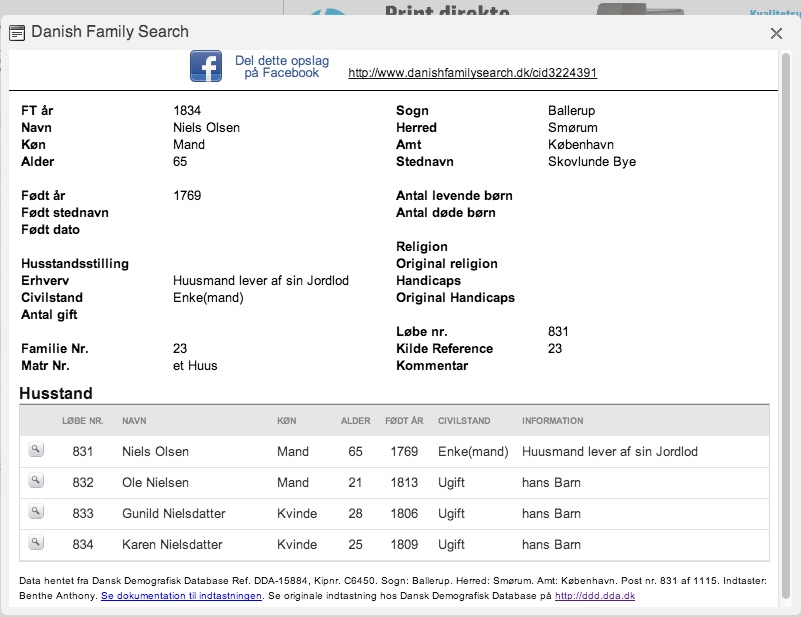Image resolution: width=801 pixels, height=617 pixels.
Task: Click the ALDER column header
Action: click(x=356, y=421)
